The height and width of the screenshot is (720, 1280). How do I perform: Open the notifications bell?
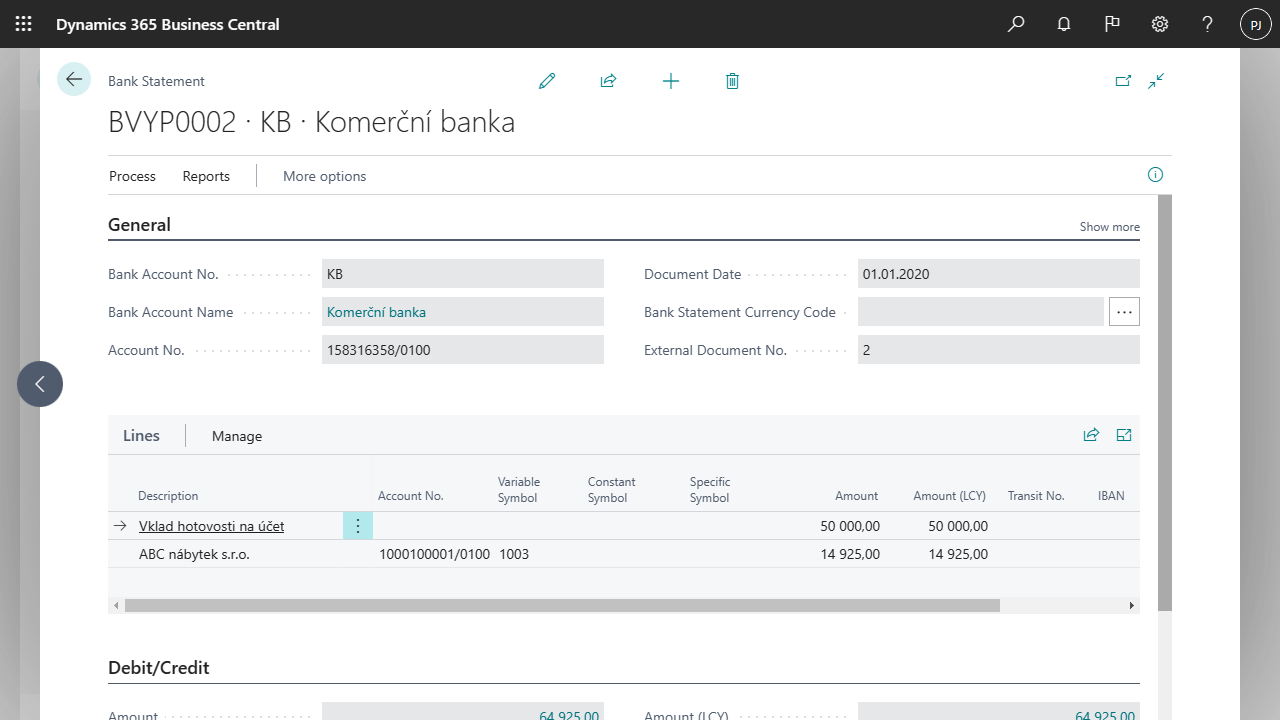click(1064, 24)
